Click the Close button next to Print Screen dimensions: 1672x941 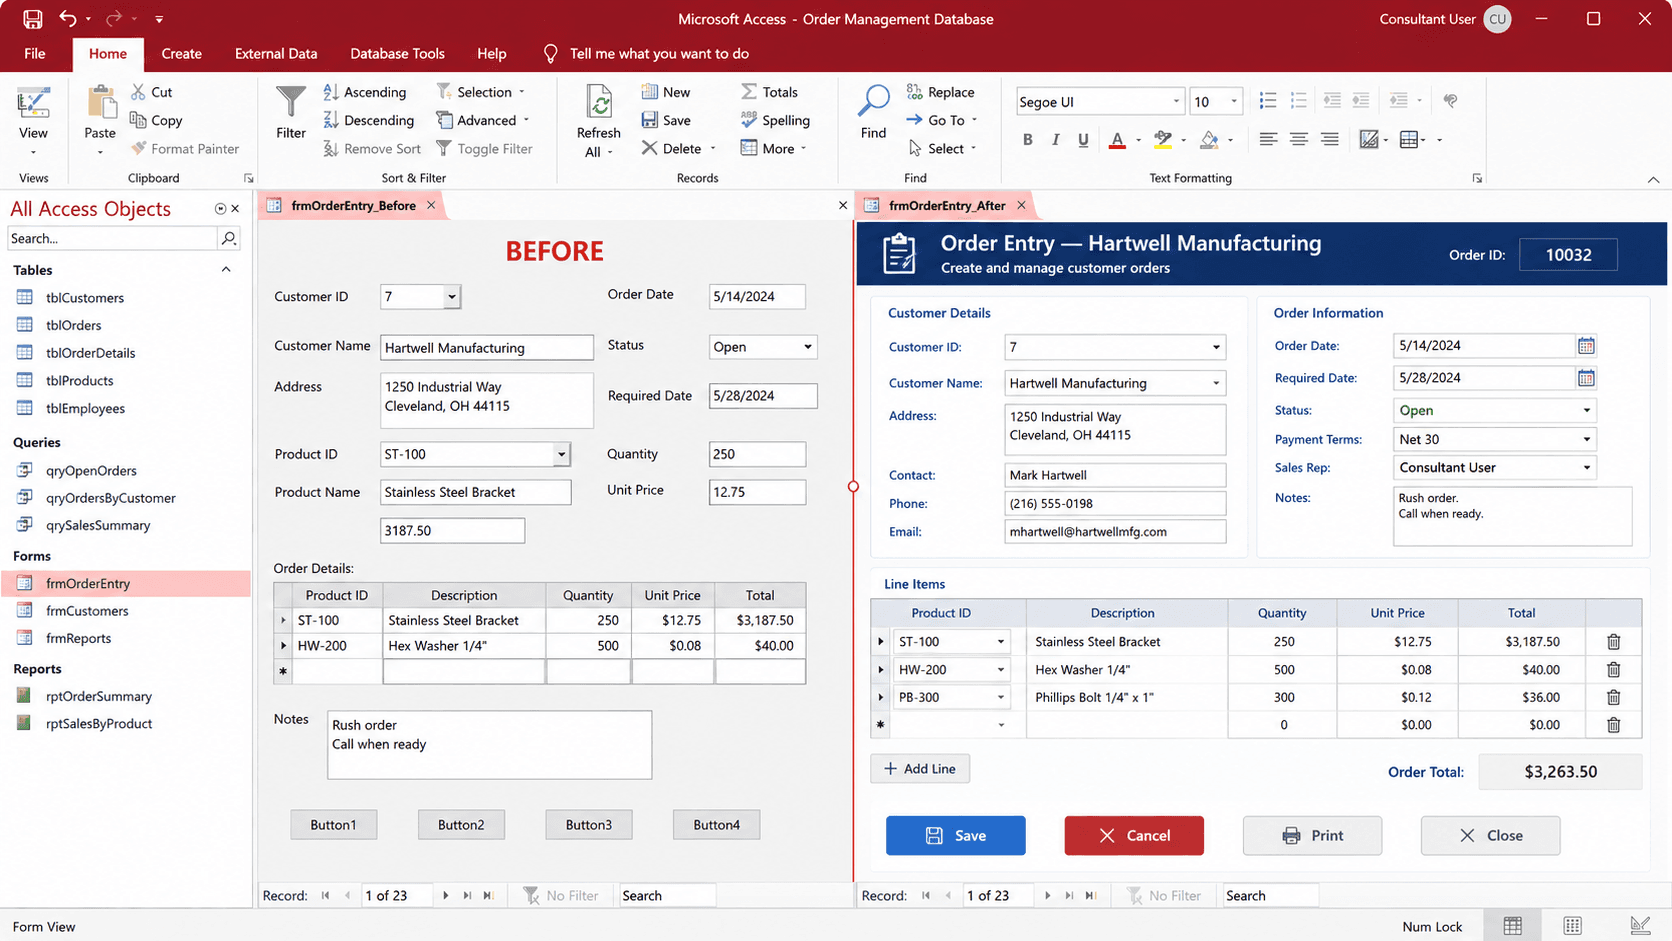pyautogui.click(x=1490, y=835)
